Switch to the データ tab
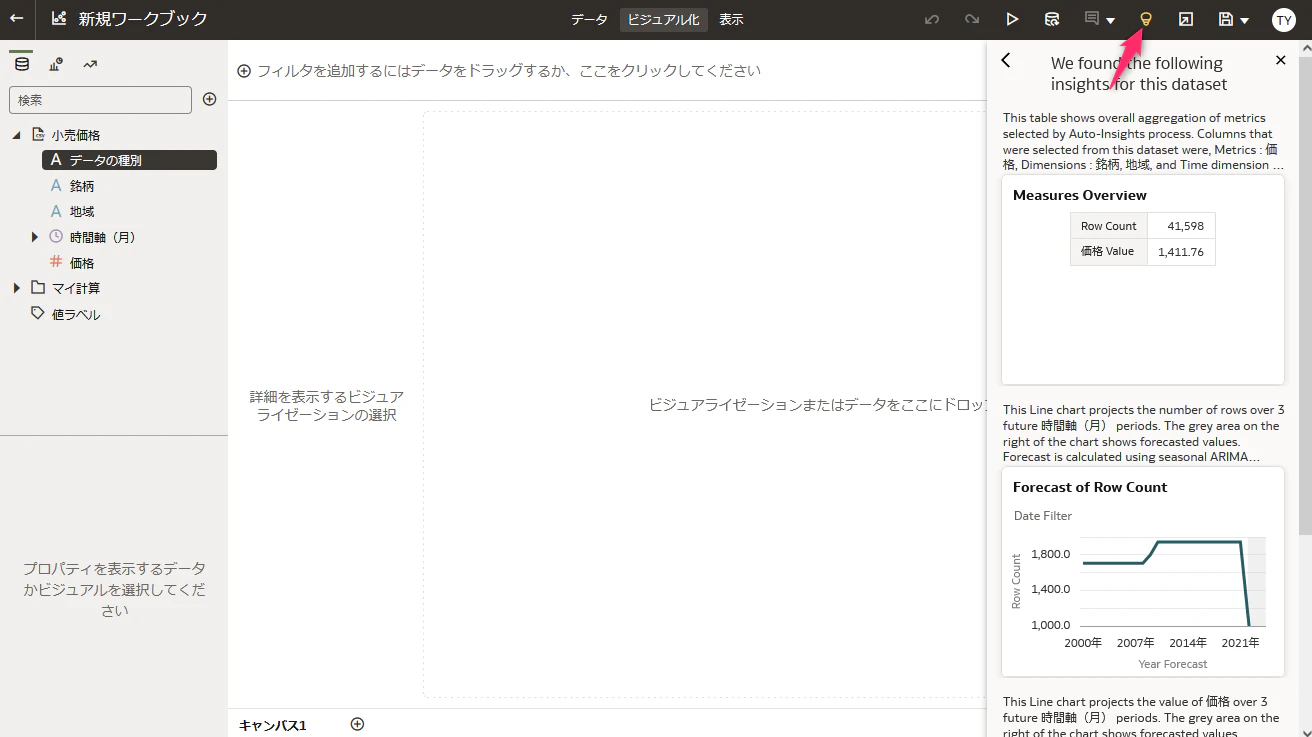Image resolution: width=1312 pixels, height=737 pixels. (x=589, y=19)
